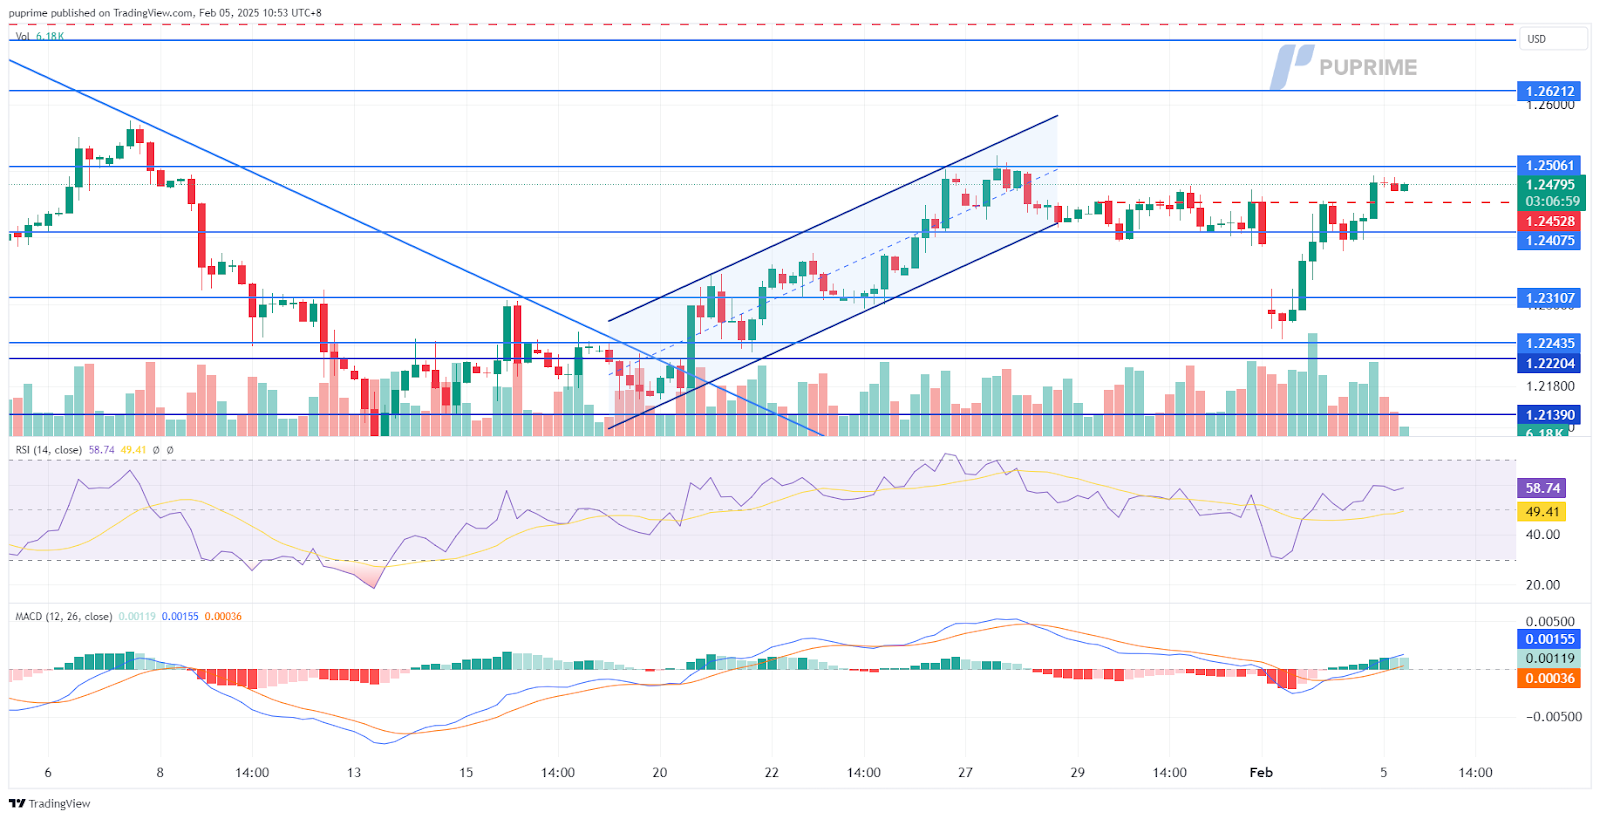The height and width of the screenshot is (819, 1600).
Task: Click the TradingView logo at bottom left
Action: (x=50, y=803)
